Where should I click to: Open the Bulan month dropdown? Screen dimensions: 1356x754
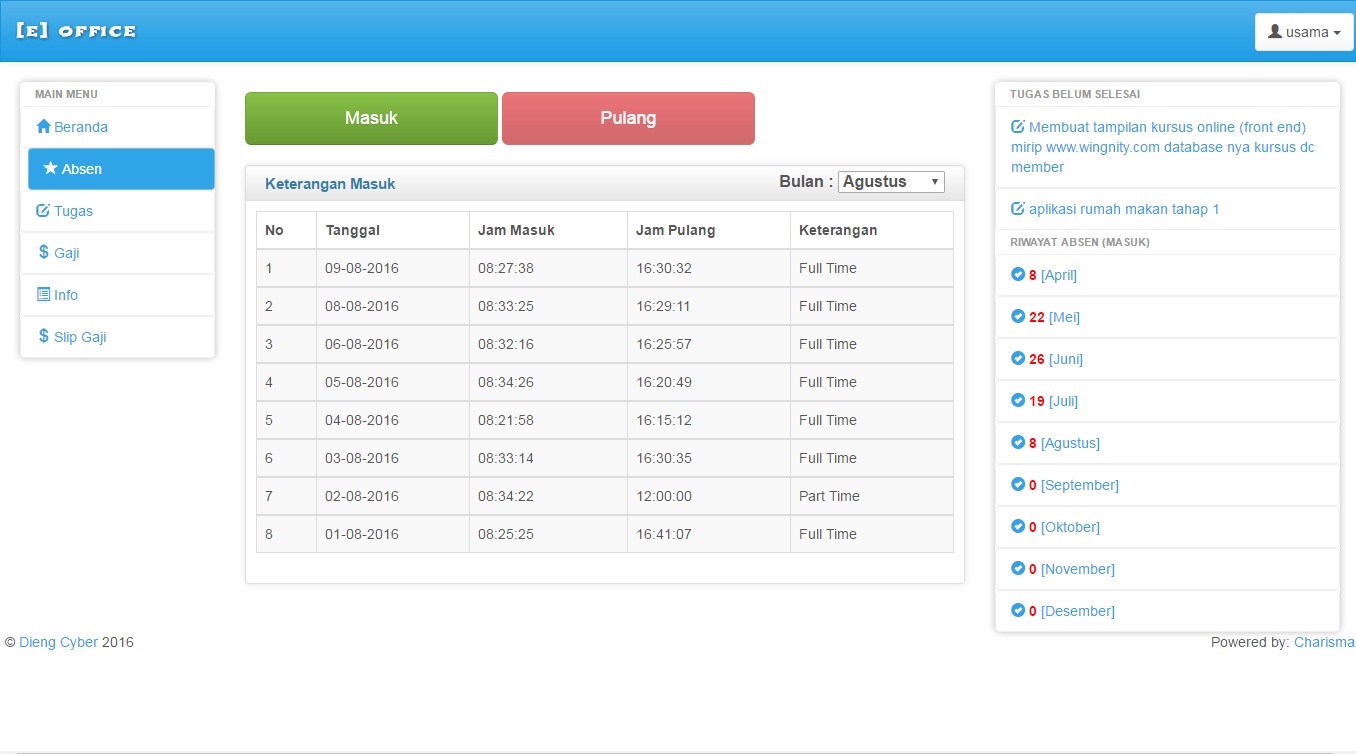[891, 182]
